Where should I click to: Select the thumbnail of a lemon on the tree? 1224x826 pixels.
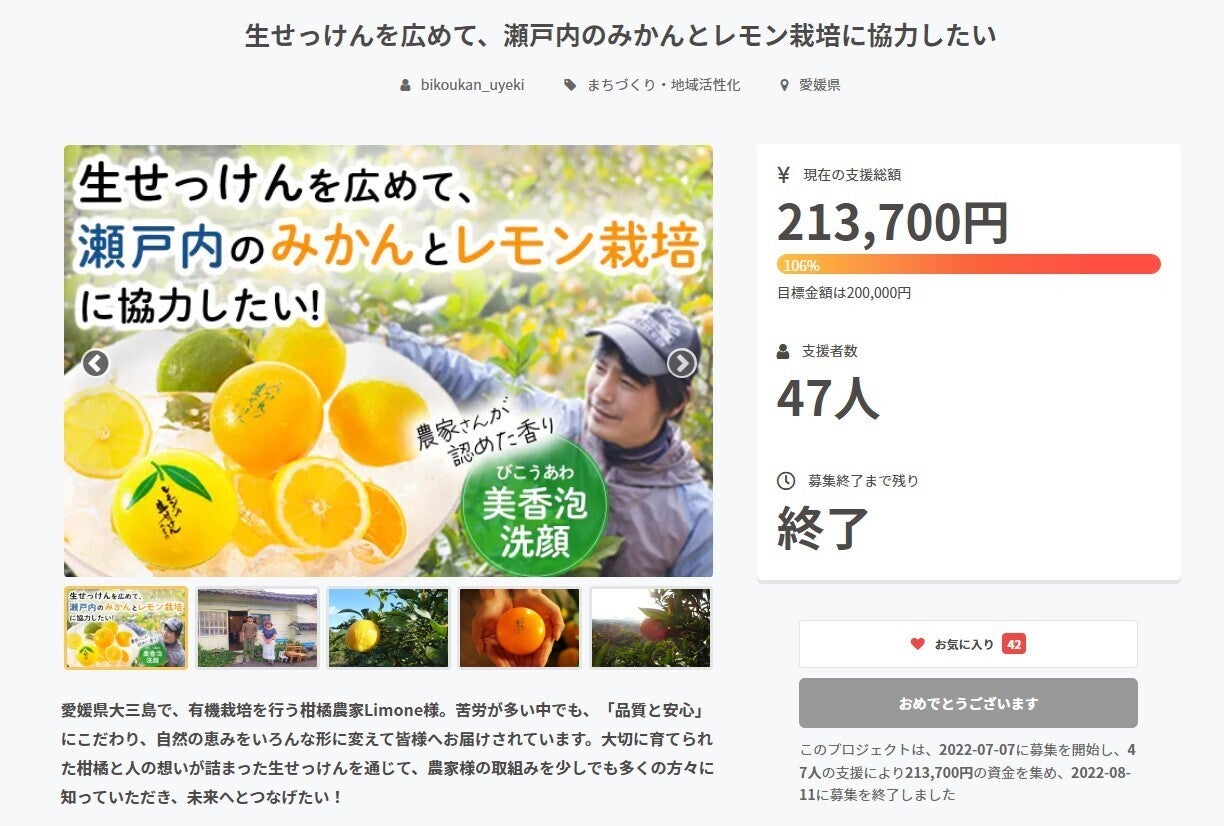click(x=388, y=628)
